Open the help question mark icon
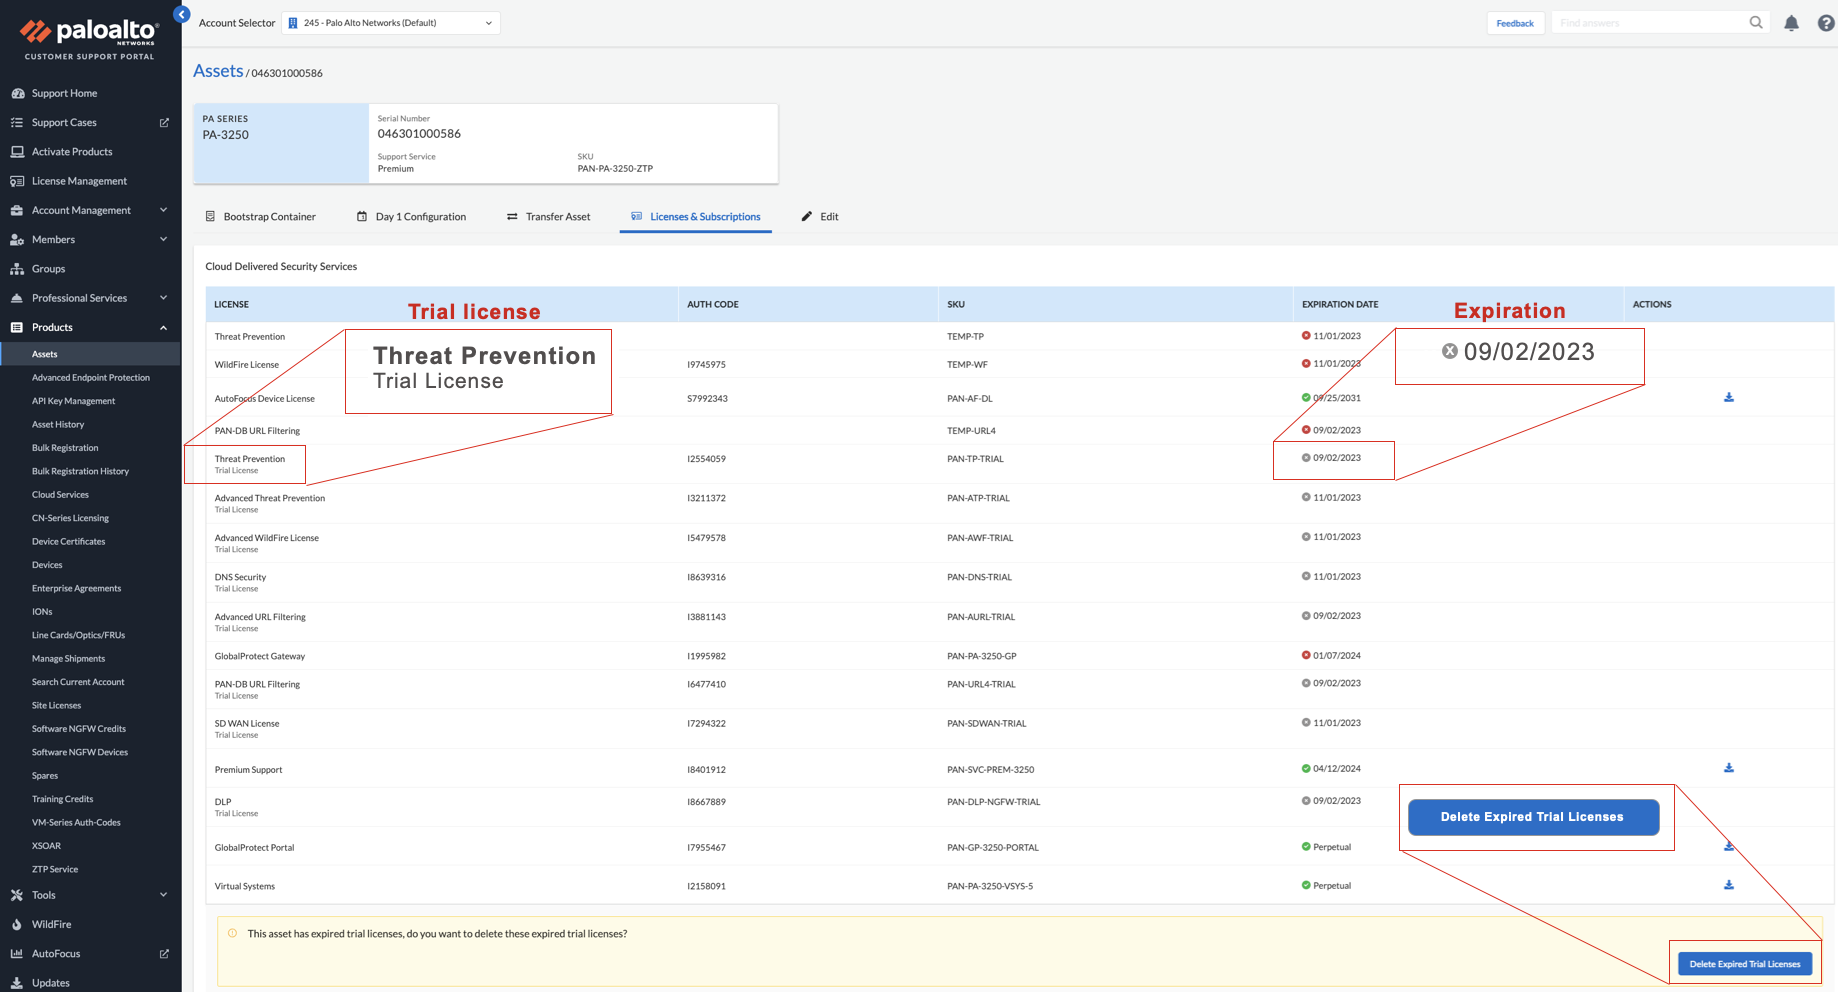1838x992 pixels. coord(1825,23)
